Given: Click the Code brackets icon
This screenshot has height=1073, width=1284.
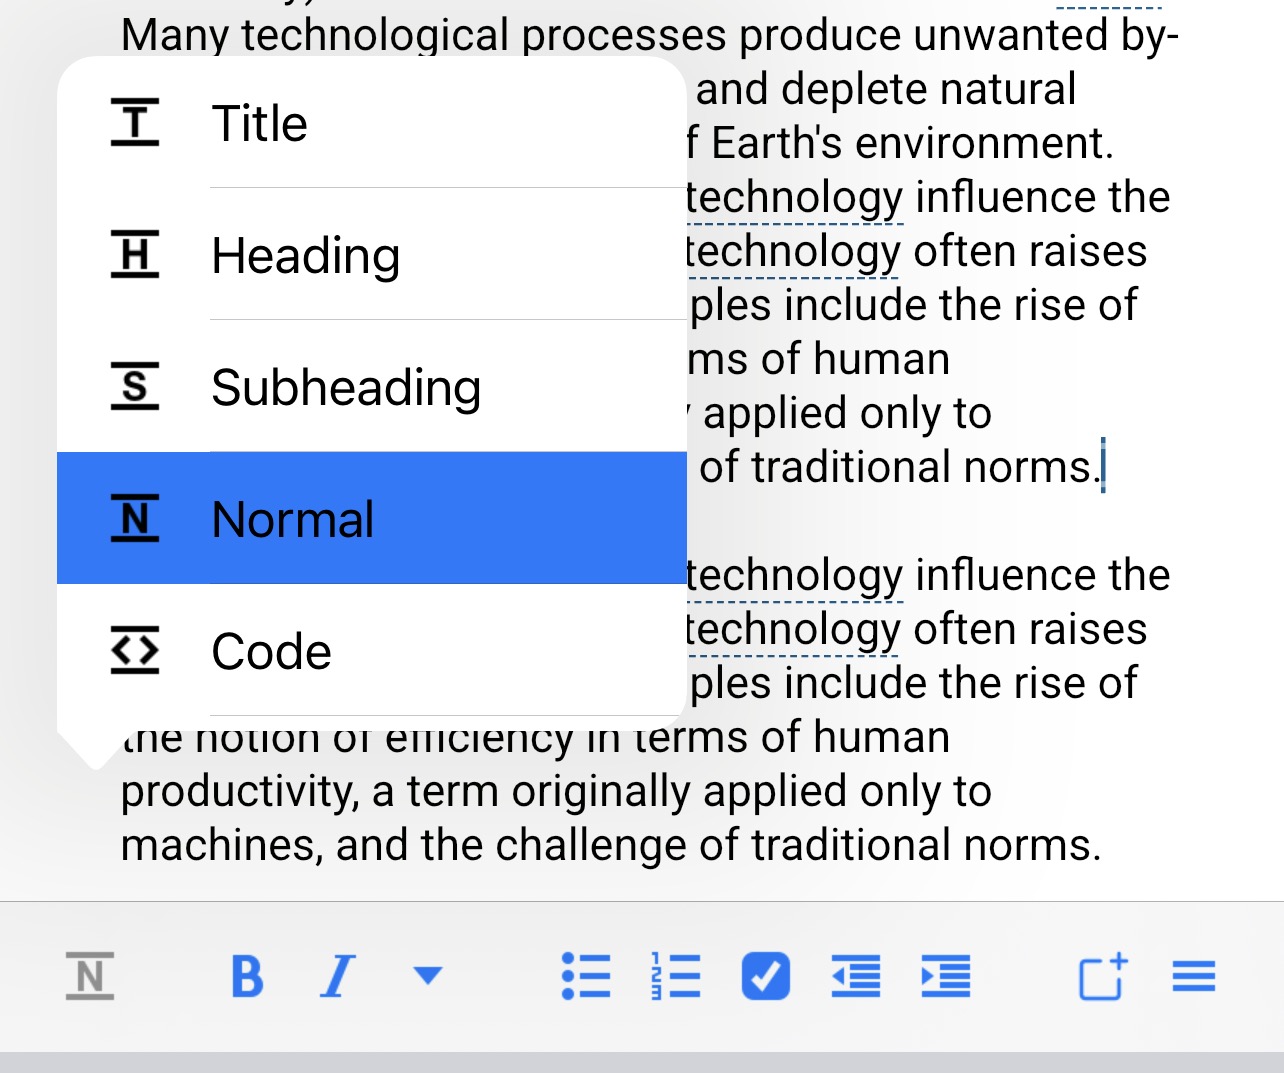Looking at the screenshot, I should (135, 650).
